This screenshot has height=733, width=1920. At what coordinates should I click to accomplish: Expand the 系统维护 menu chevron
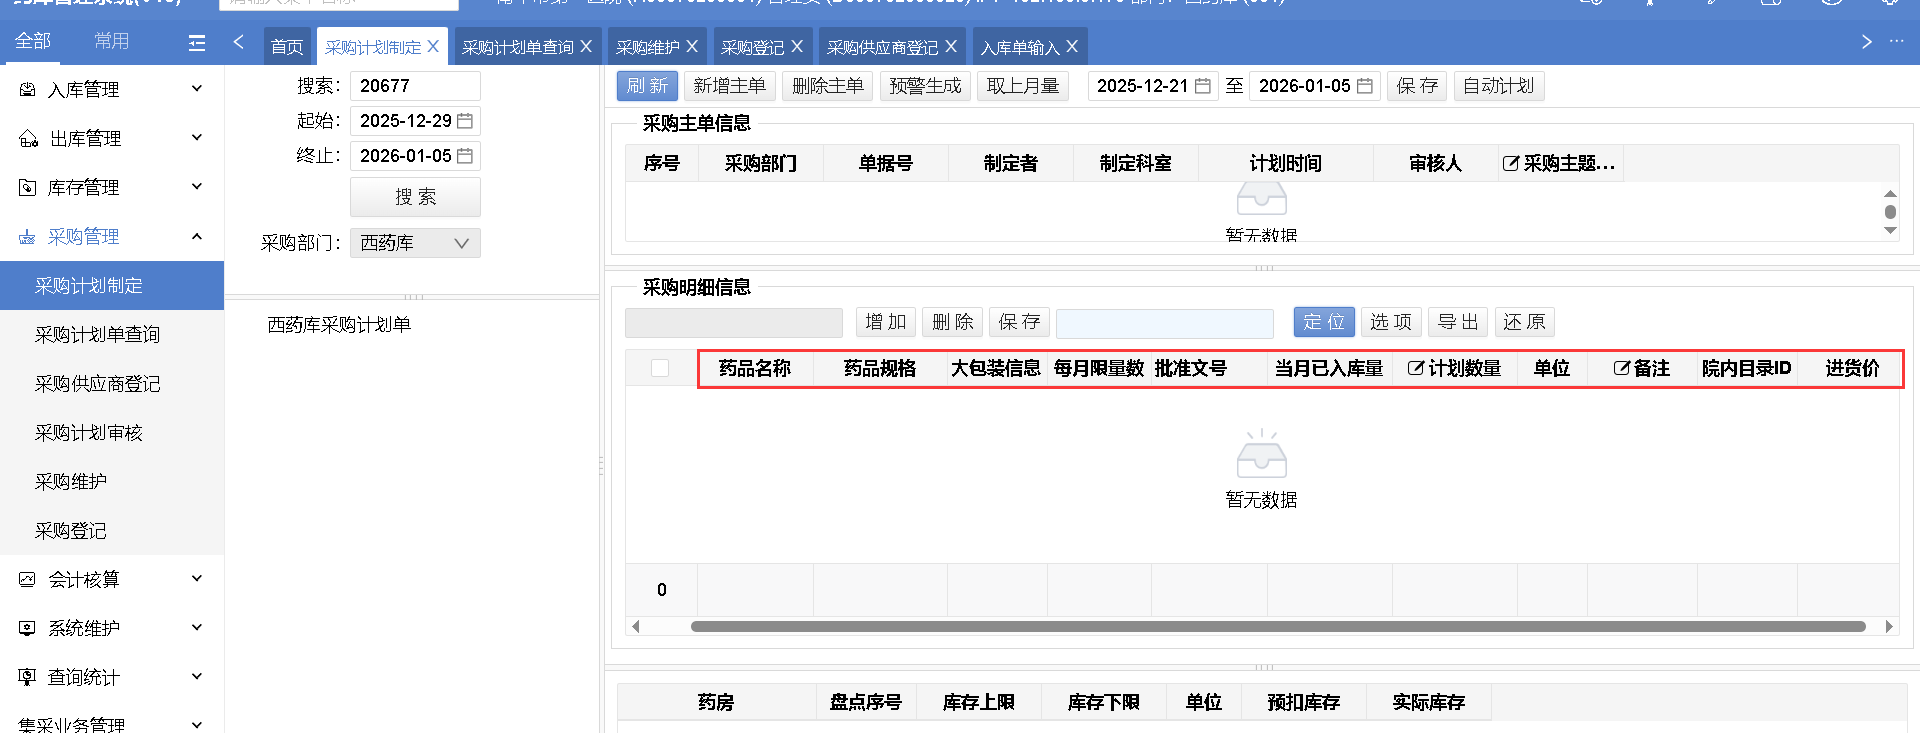point(197,627)
